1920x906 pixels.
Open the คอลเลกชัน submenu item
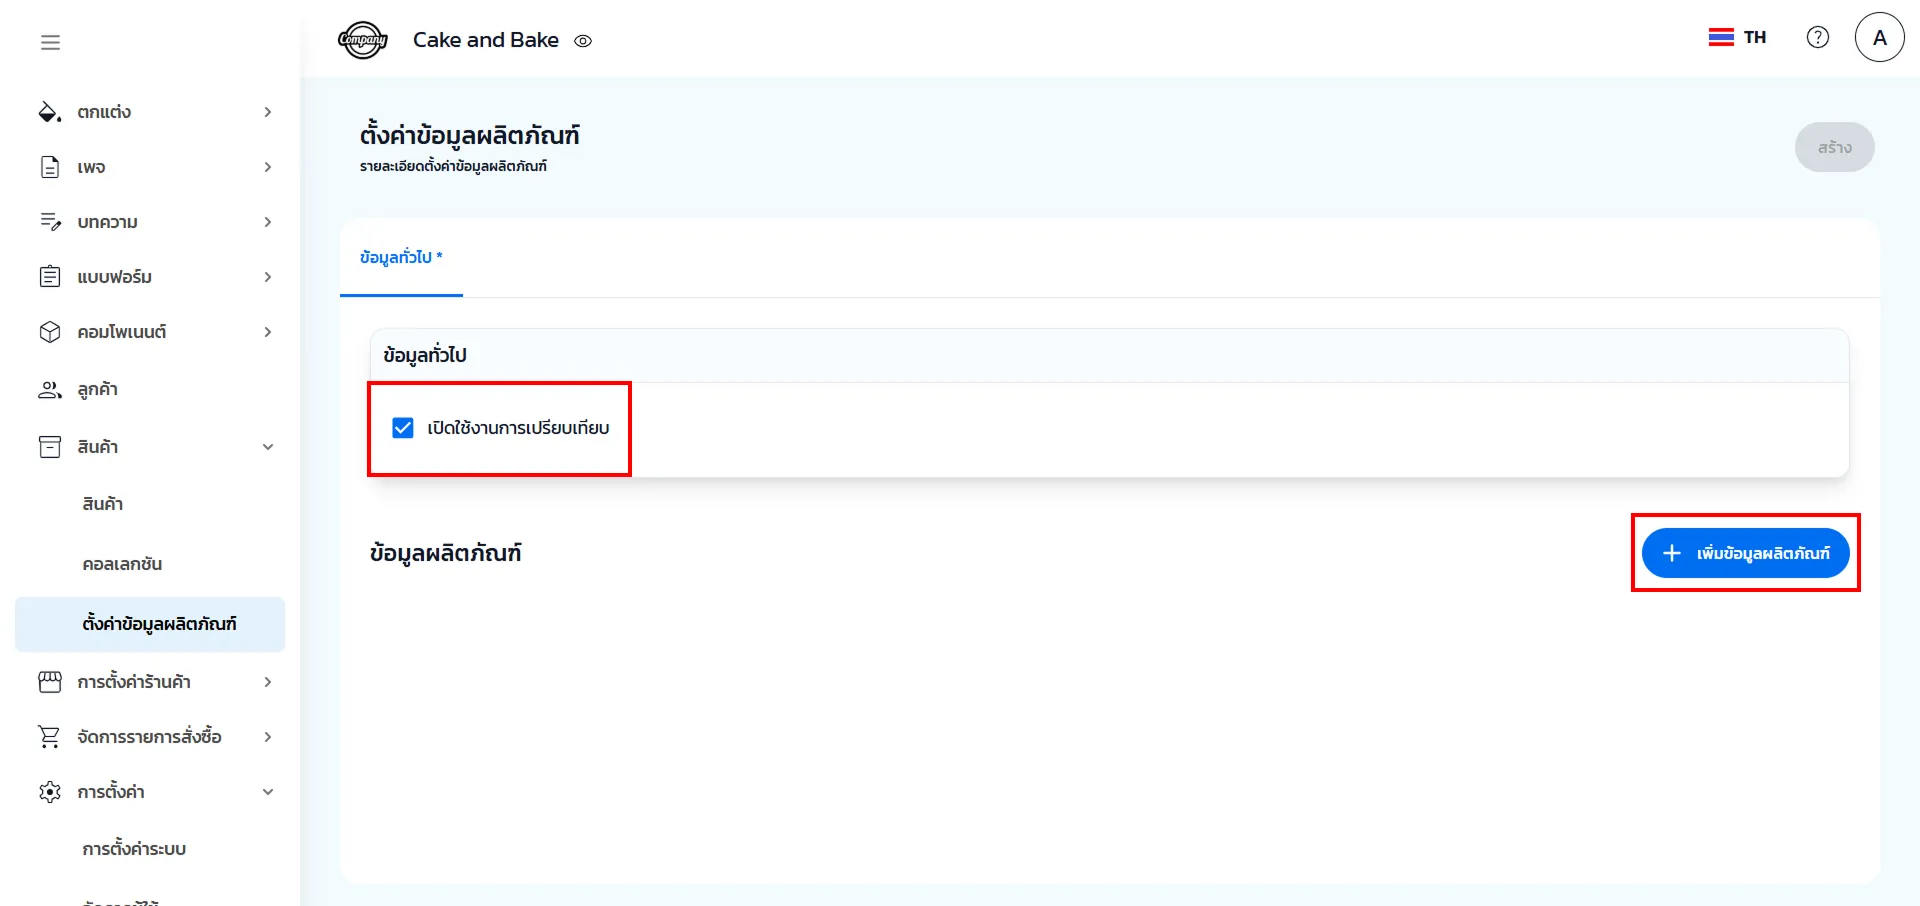click(122, 564)
